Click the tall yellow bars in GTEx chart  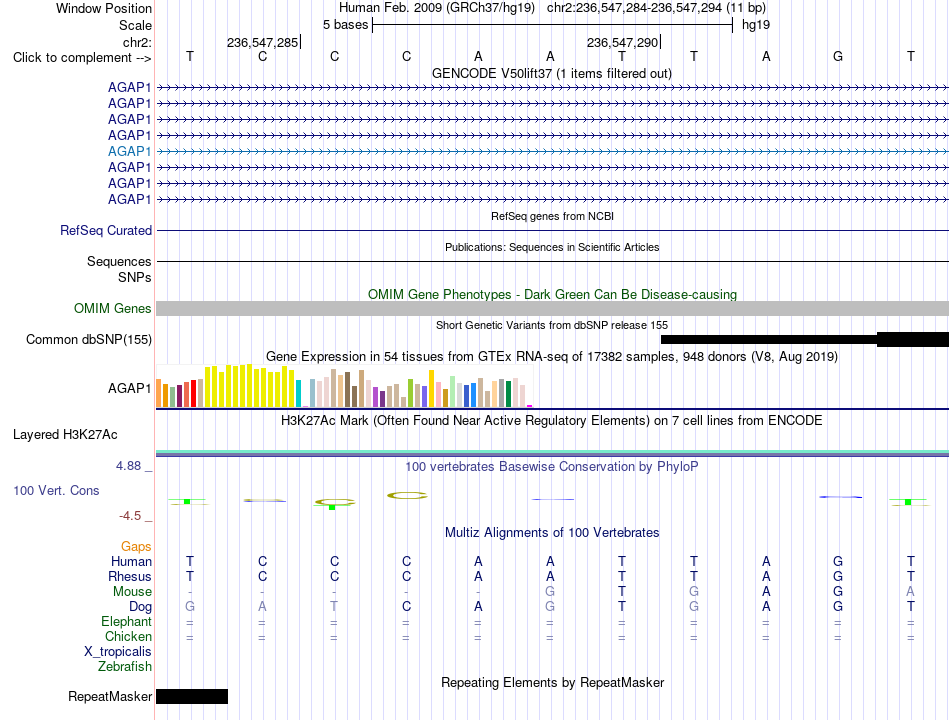point(250,386)
